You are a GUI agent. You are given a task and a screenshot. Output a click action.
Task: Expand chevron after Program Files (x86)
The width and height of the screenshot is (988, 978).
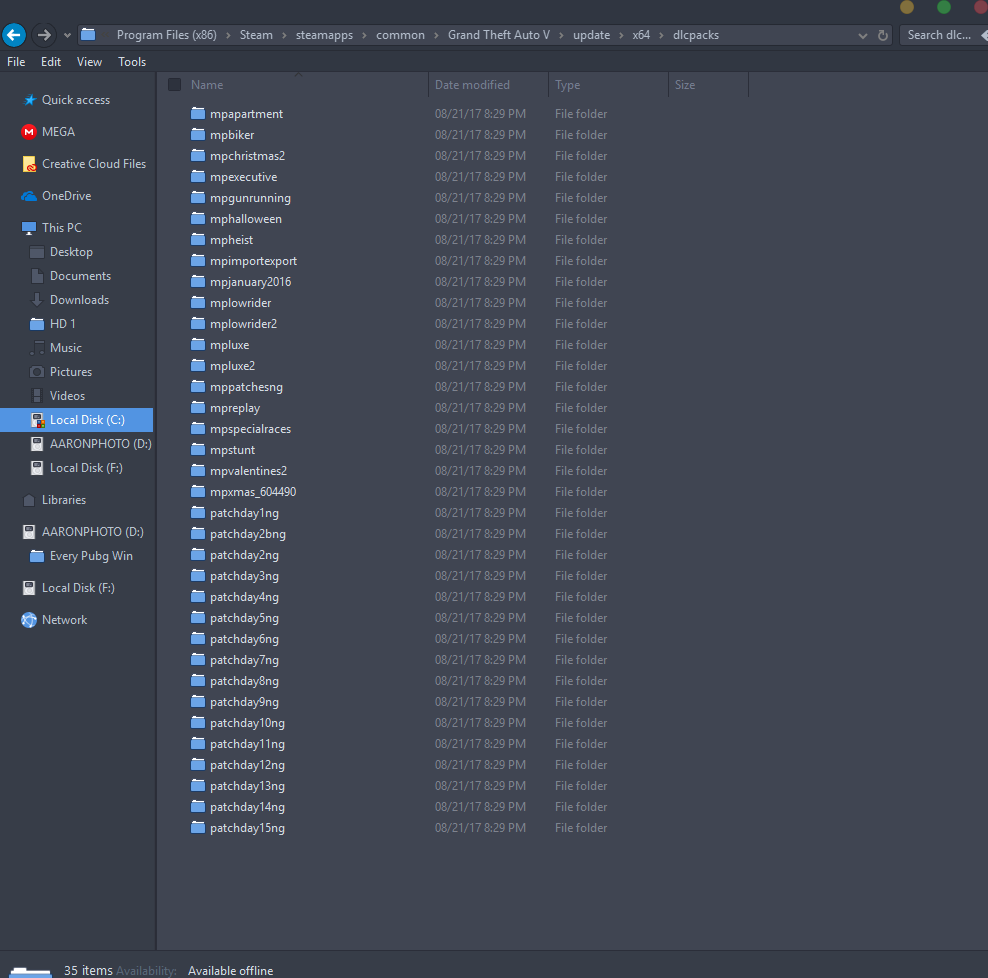point(227,35)
